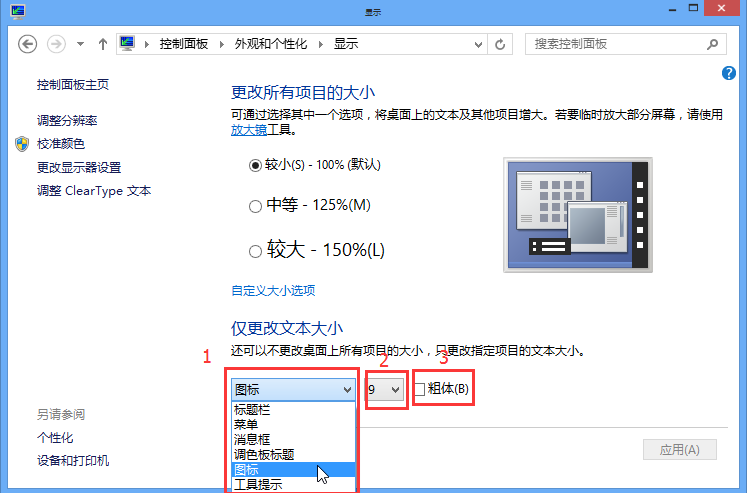Screen dimensions: 747x493
Task: Open the 自定义大小选项 link
Action: click(273, 291)
